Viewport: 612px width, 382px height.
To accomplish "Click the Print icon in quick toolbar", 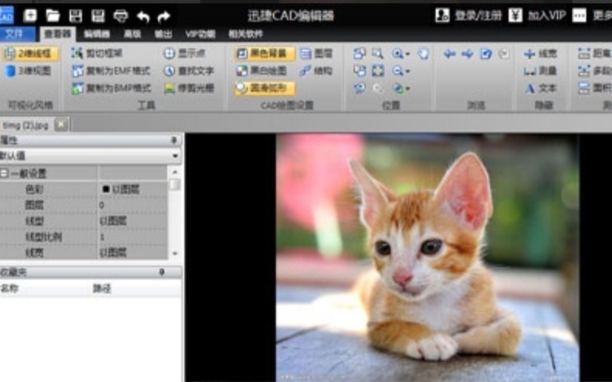I will point(121,16).
